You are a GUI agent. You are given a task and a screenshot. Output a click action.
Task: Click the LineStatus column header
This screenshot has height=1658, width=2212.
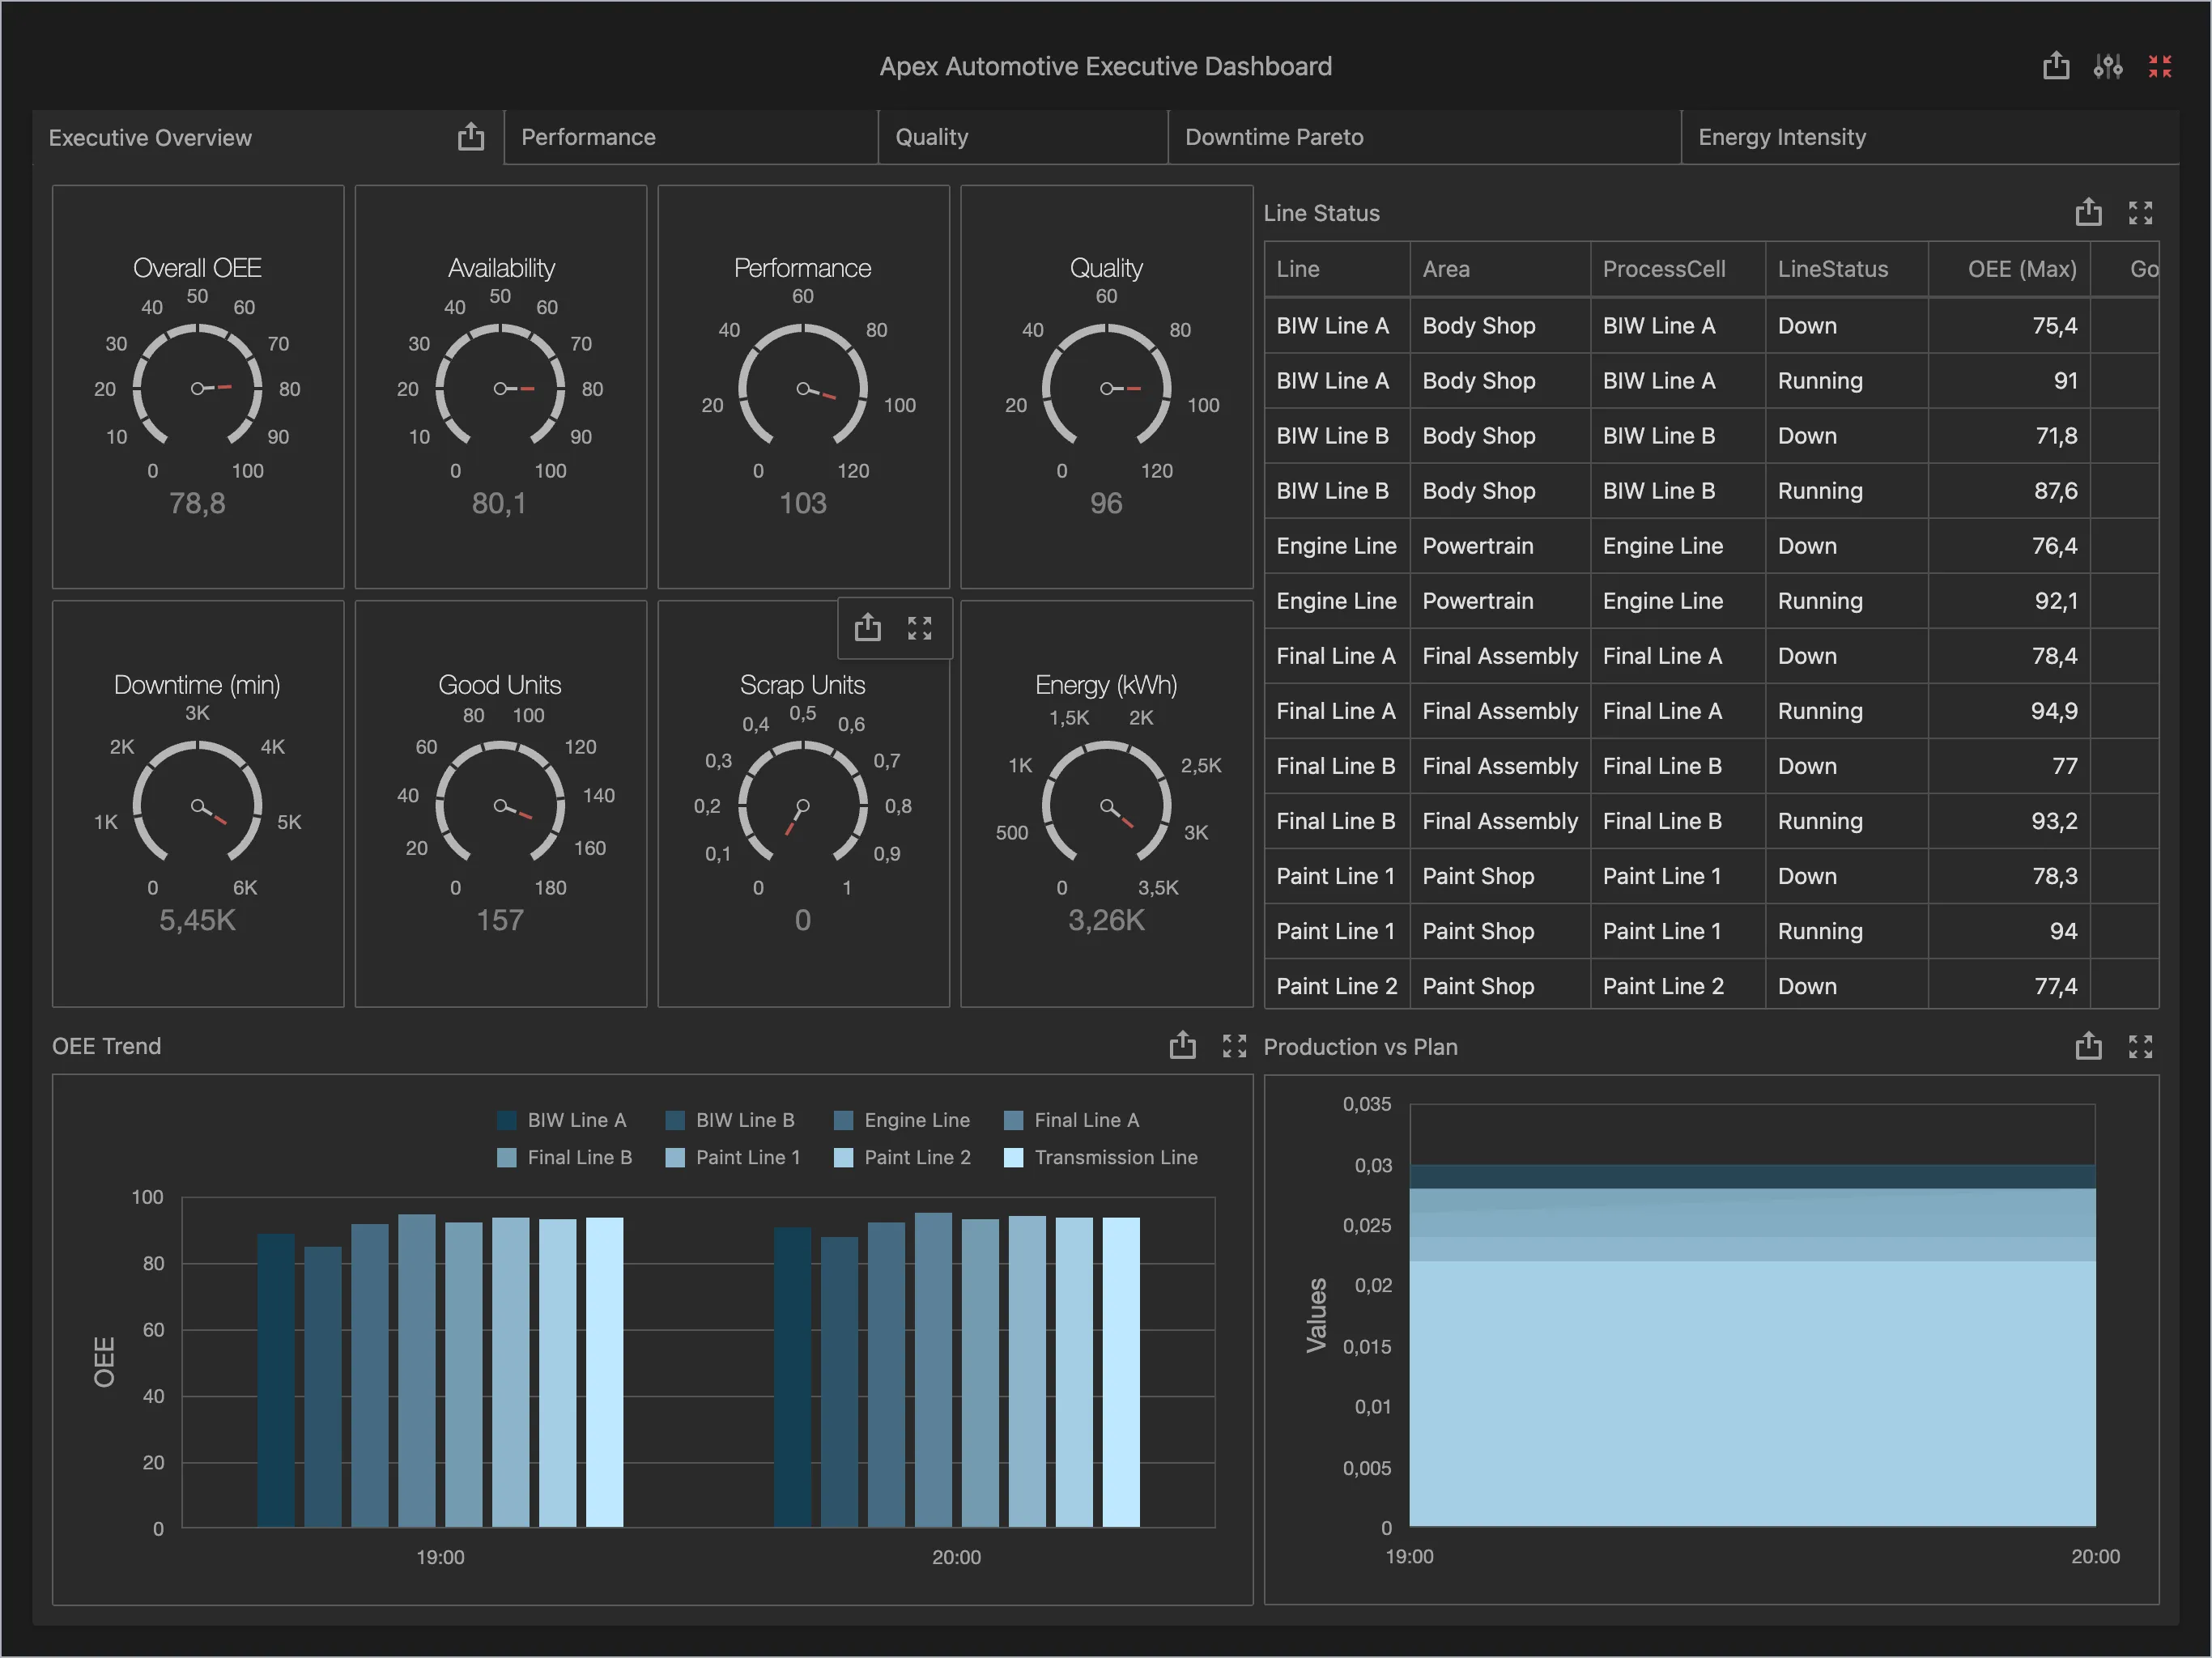pyautogui.click(x=1833, y=269)
